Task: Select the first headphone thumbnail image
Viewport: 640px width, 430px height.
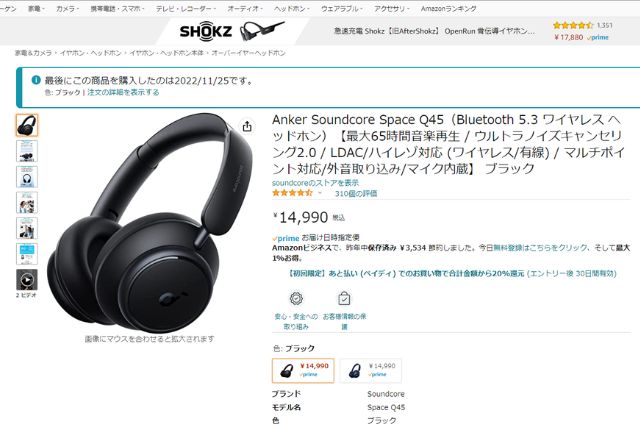Action: [x=27, y=125]
